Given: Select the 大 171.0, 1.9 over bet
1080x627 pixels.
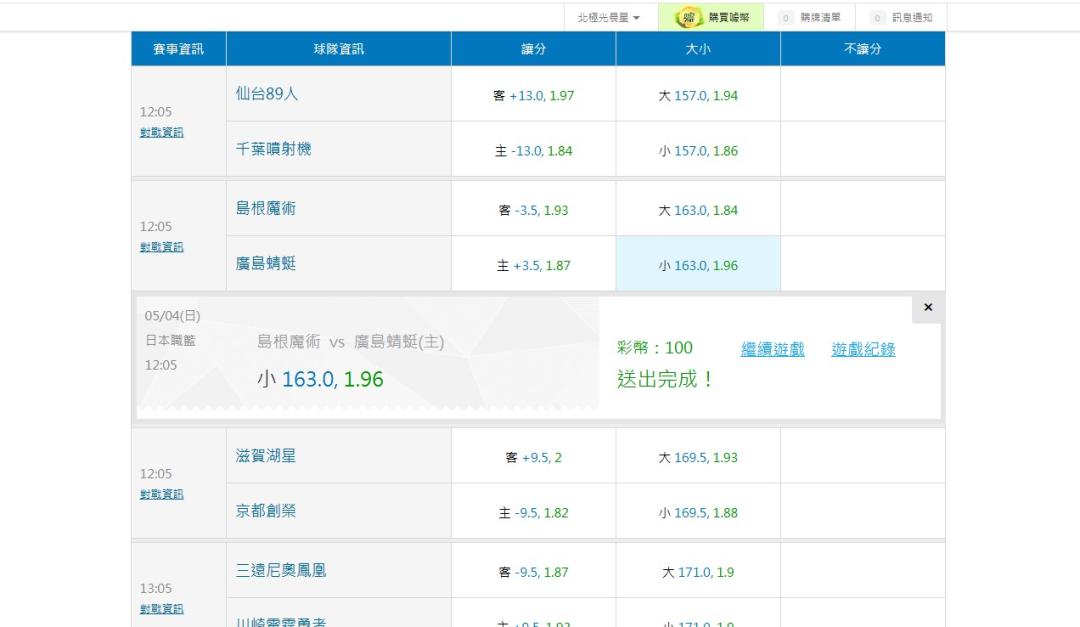Looking at the screenshot, I should click(698, 572).
